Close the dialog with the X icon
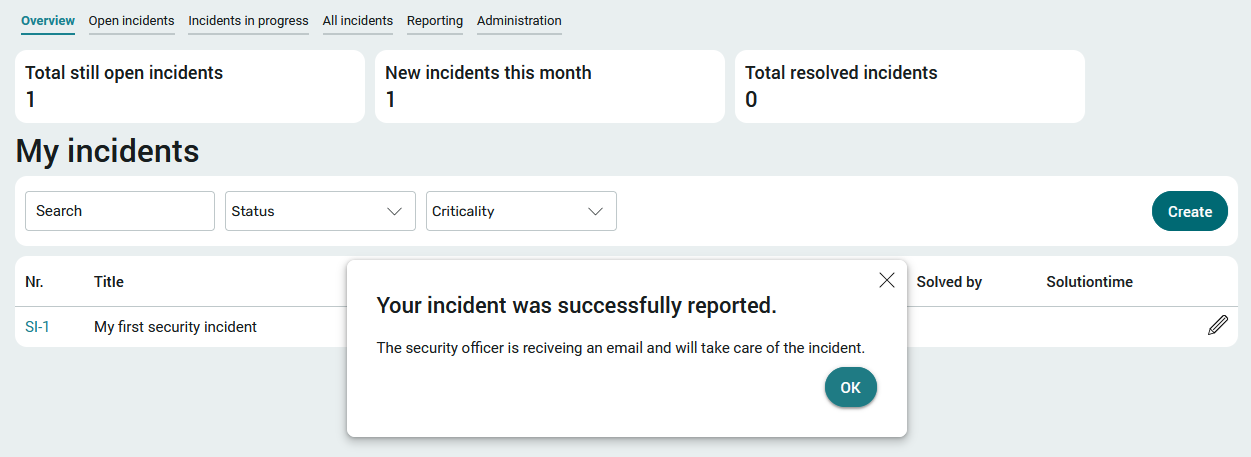The height and width of the screenshot is (457, 1251). (x=886, y=280)
